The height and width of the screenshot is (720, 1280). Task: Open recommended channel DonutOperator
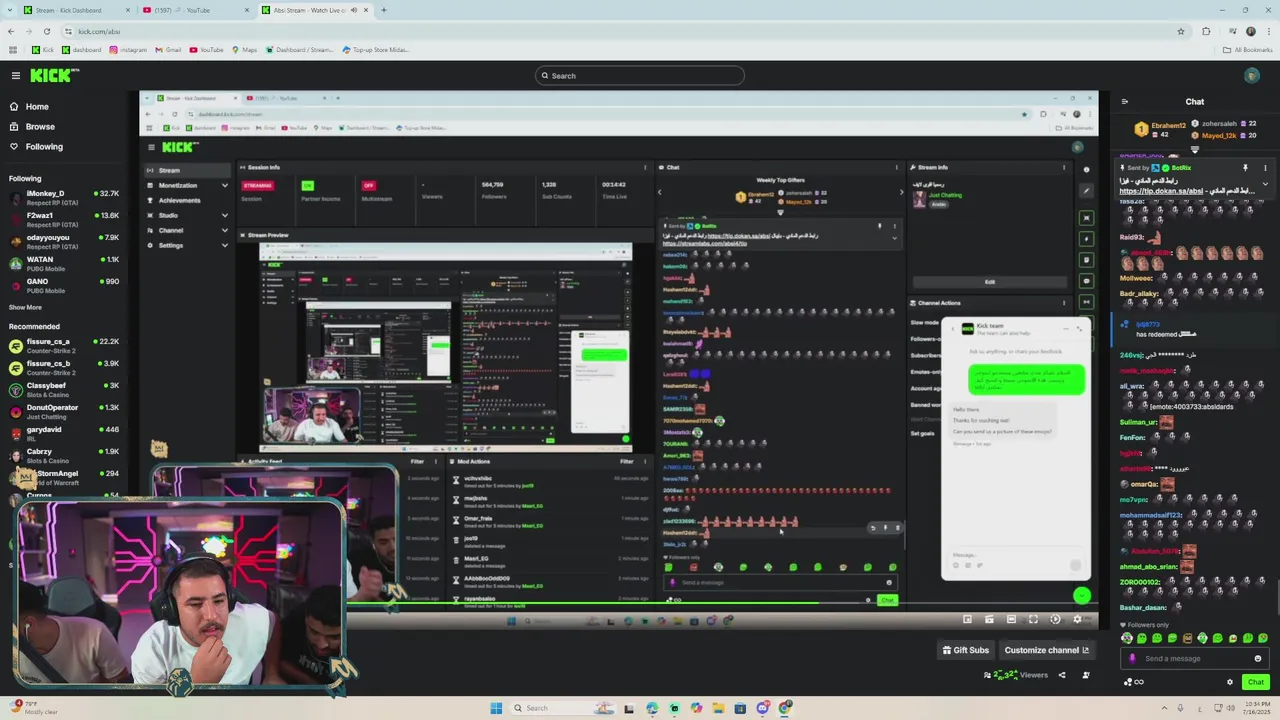click(x=63, y=411)
